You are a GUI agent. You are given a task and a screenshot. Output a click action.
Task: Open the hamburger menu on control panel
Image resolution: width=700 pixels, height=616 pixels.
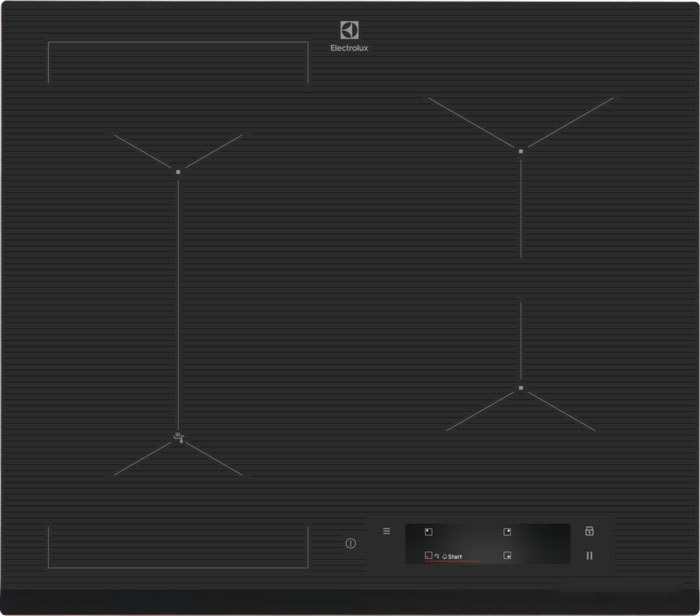coord(387,531)
